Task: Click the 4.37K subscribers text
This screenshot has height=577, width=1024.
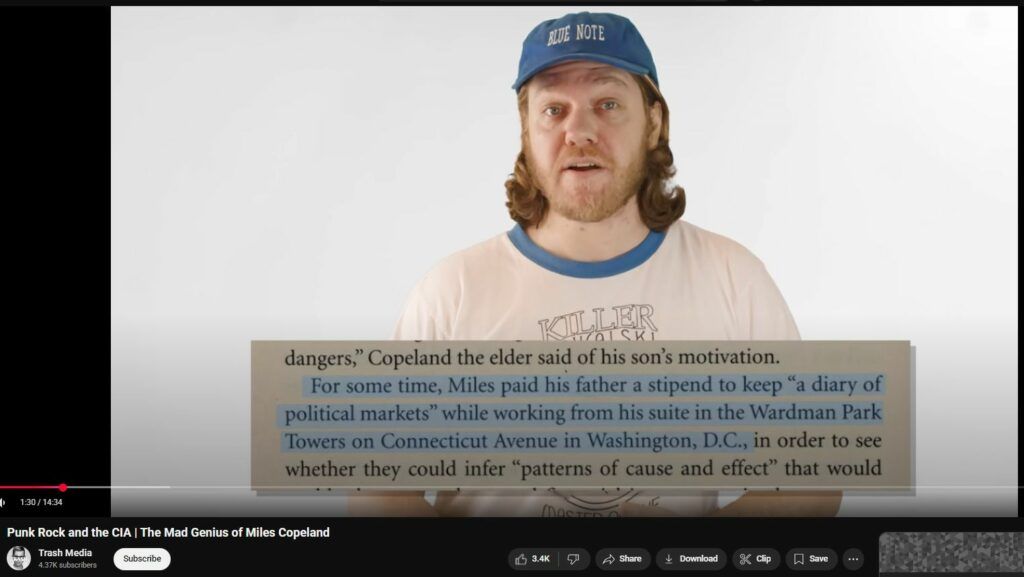Action: click(67, 565)
